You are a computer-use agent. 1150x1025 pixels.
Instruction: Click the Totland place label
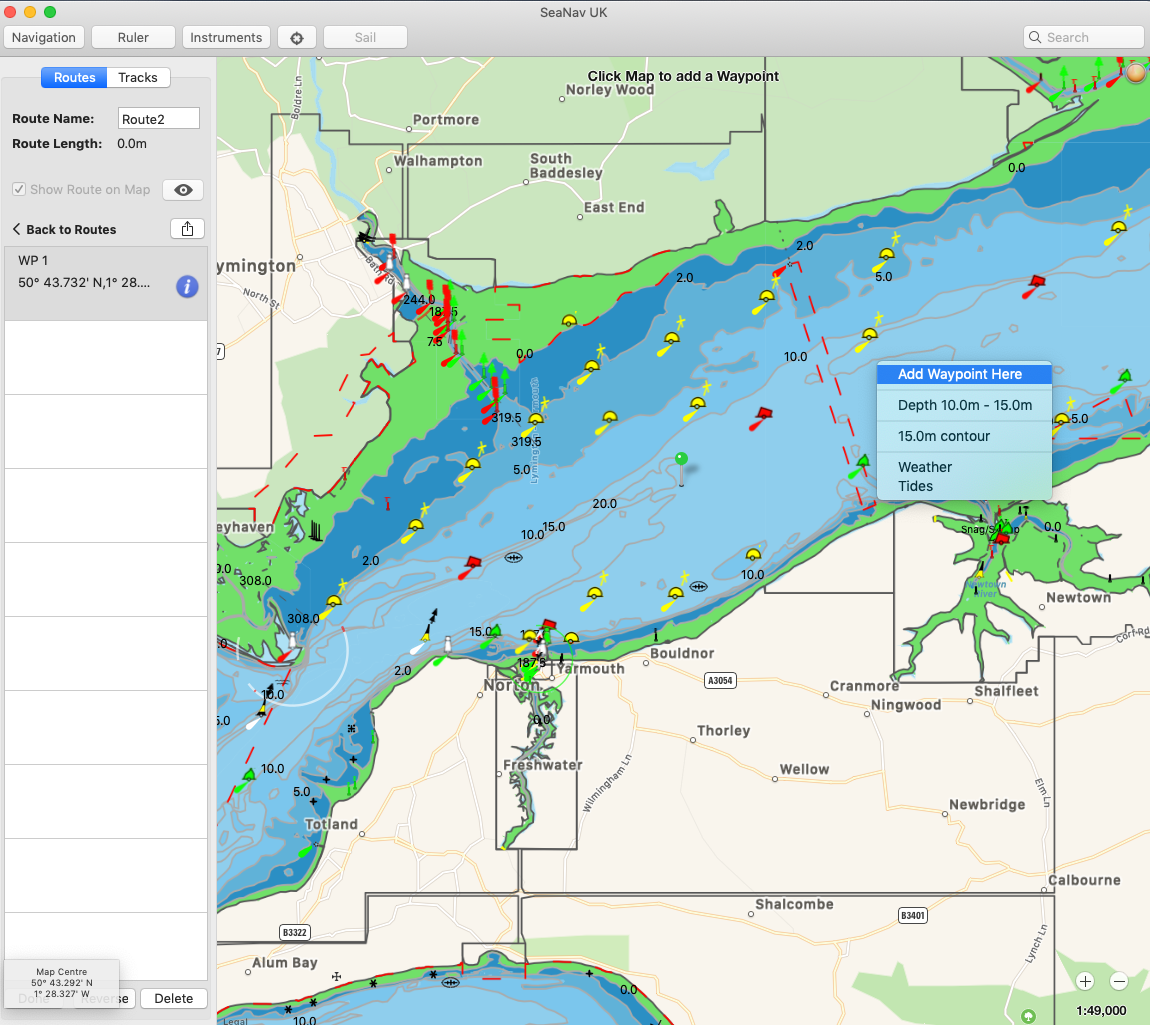tap(332, 824)
